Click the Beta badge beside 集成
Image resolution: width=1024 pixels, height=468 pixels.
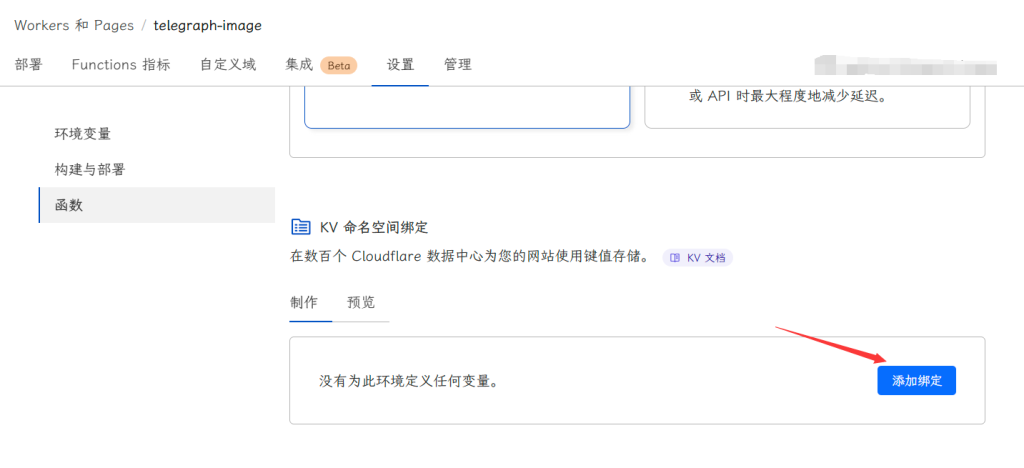pyautogui.click(x=338, y=65)
